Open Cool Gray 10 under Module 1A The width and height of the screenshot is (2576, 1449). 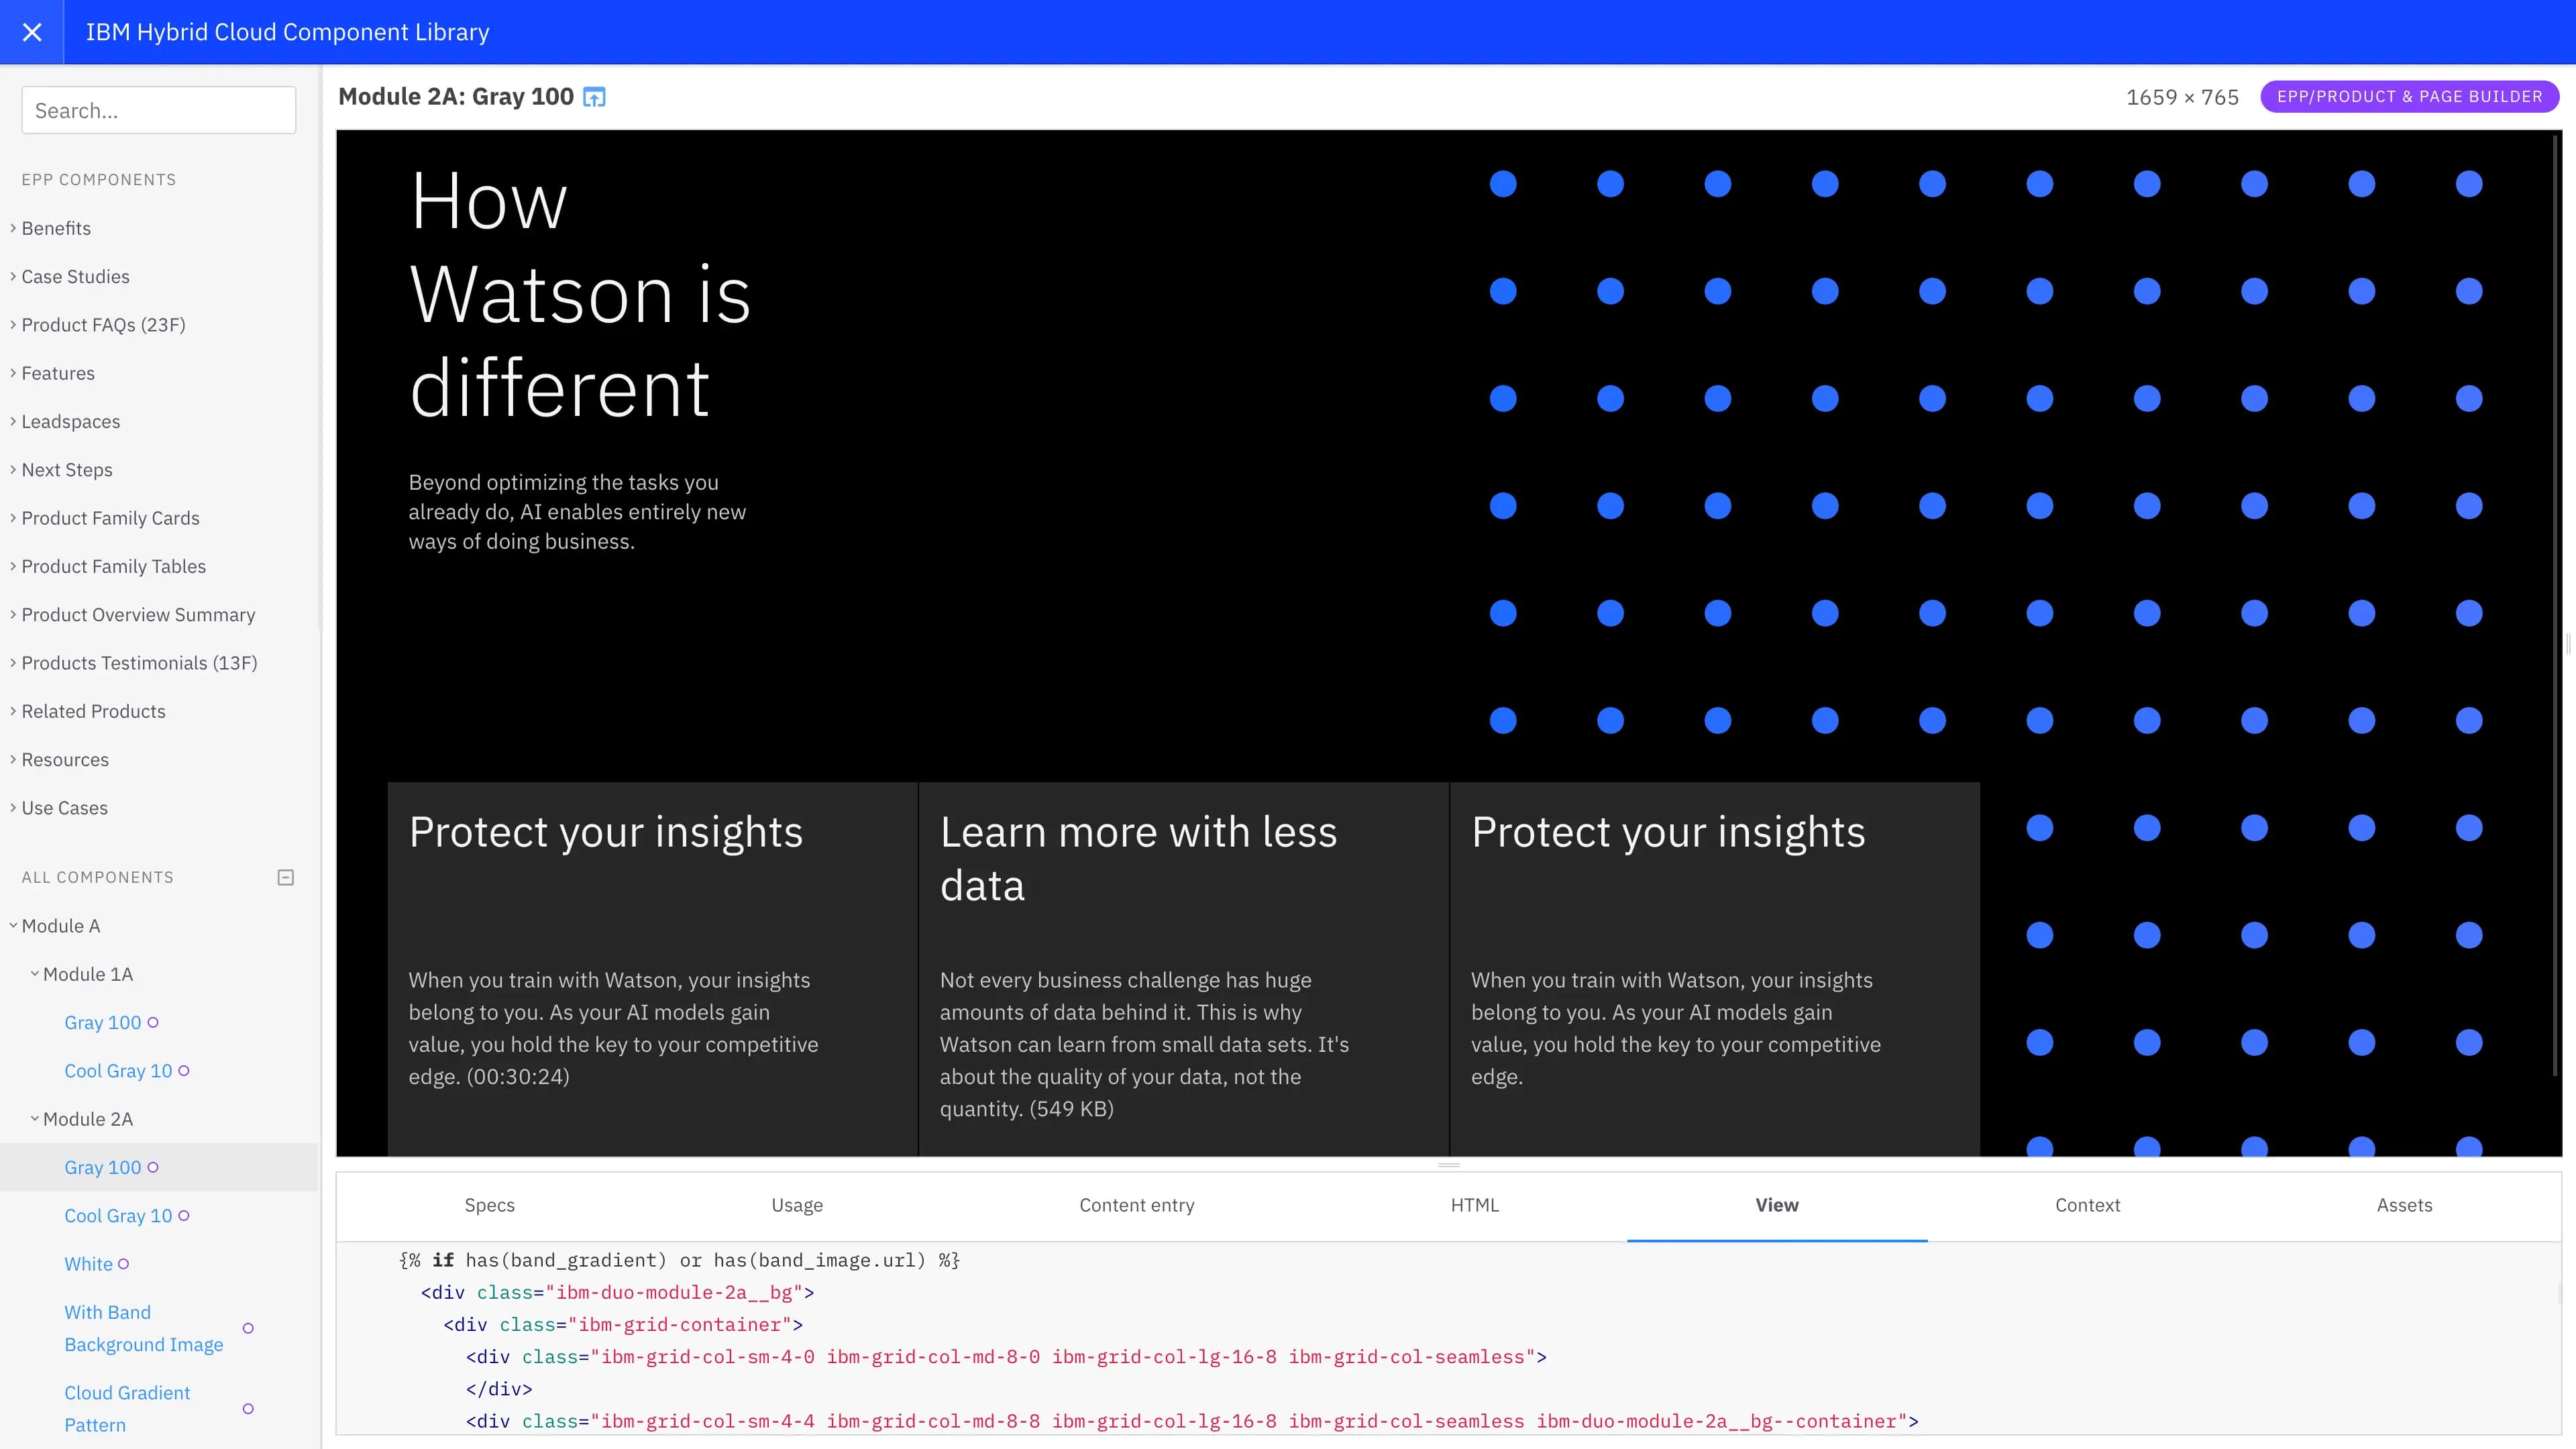(118, 1071)
